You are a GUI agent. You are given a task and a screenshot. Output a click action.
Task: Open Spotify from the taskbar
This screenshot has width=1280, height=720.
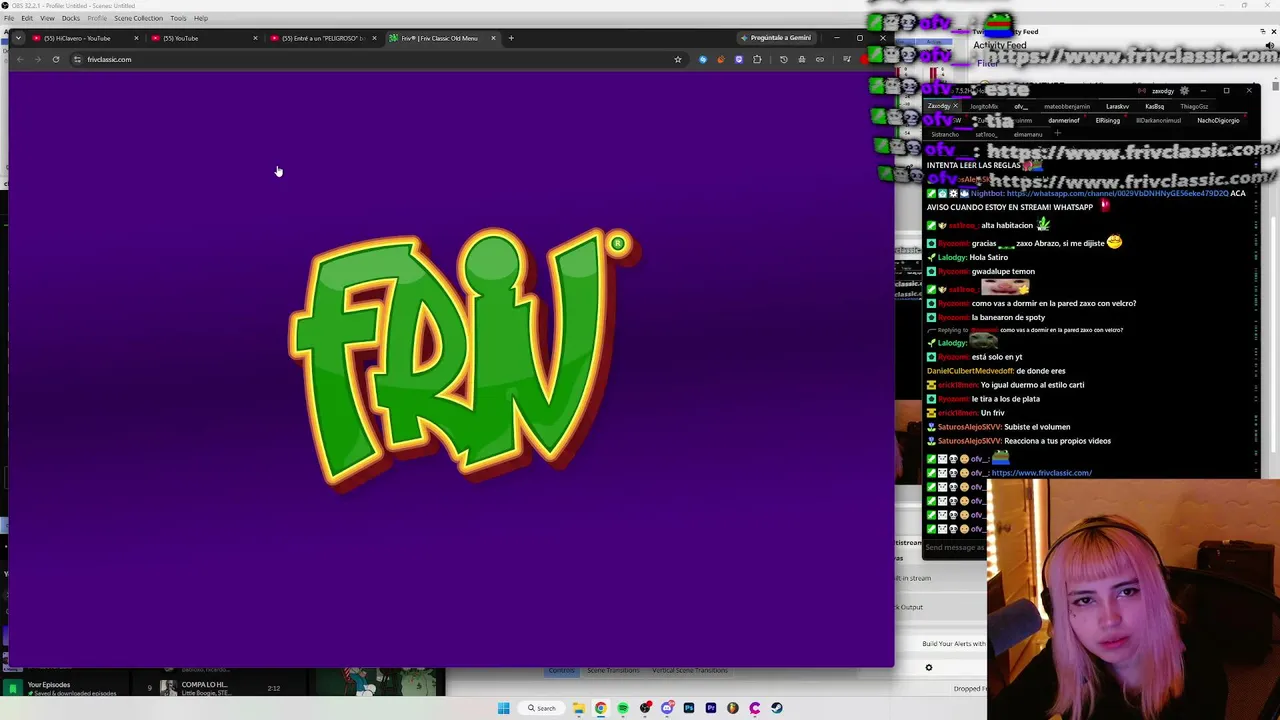point(622,708)
